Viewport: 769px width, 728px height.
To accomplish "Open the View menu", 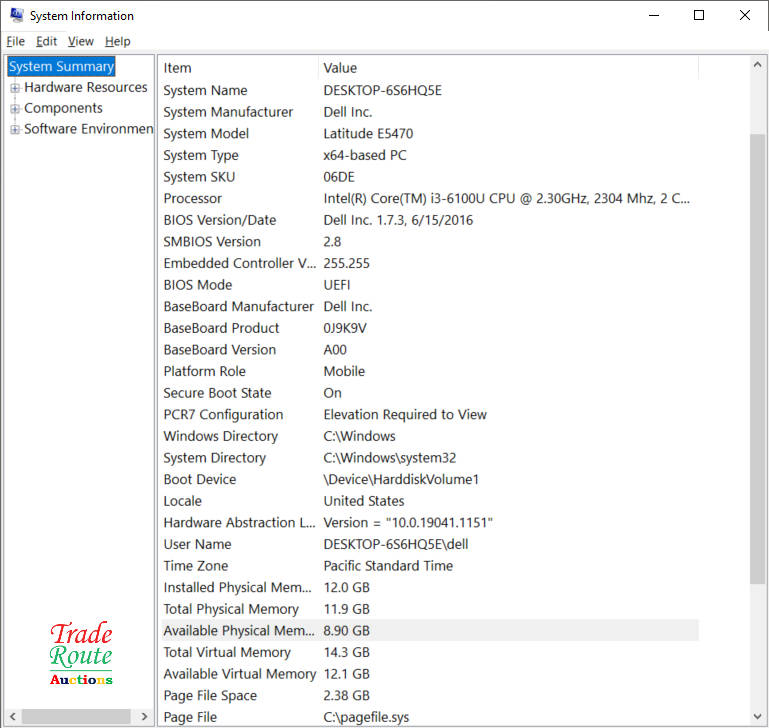I will coord(80,41).
